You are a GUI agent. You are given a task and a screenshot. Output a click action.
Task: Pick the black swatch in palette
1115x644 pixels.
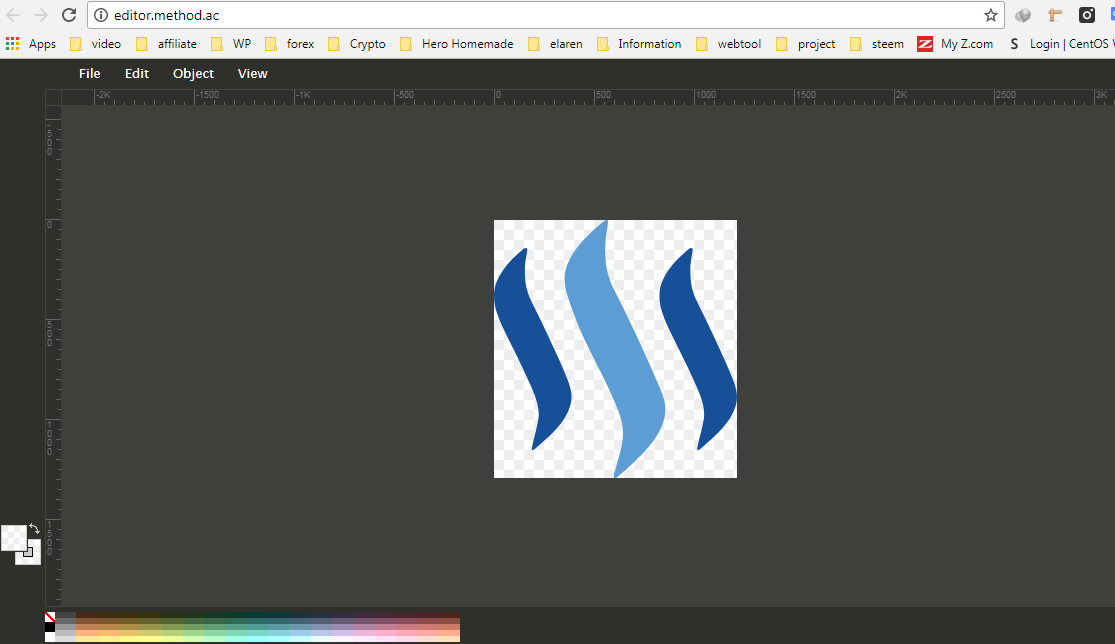tap(50, 627)
